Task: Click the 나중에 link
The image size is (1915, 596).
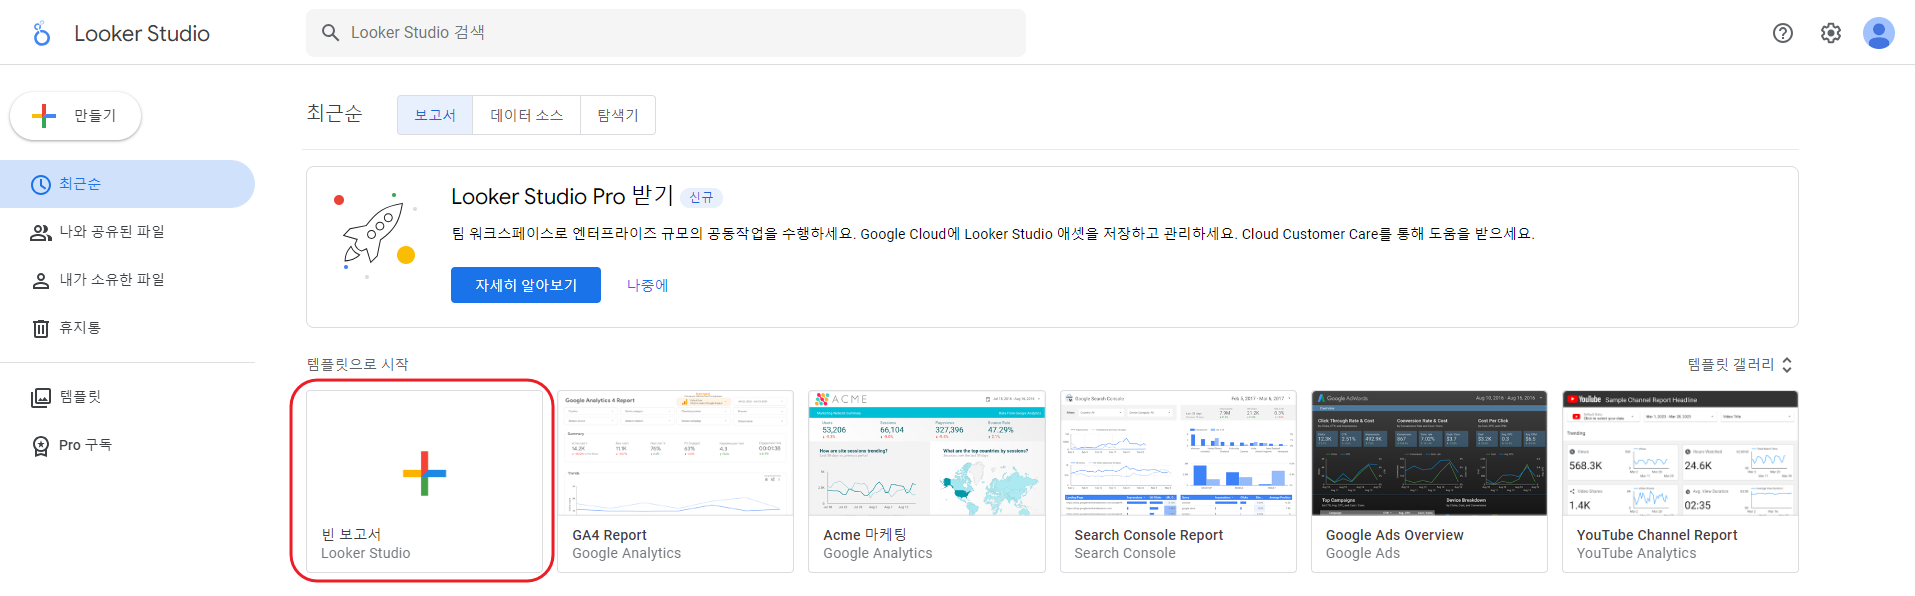Action: tap(647, 285)
